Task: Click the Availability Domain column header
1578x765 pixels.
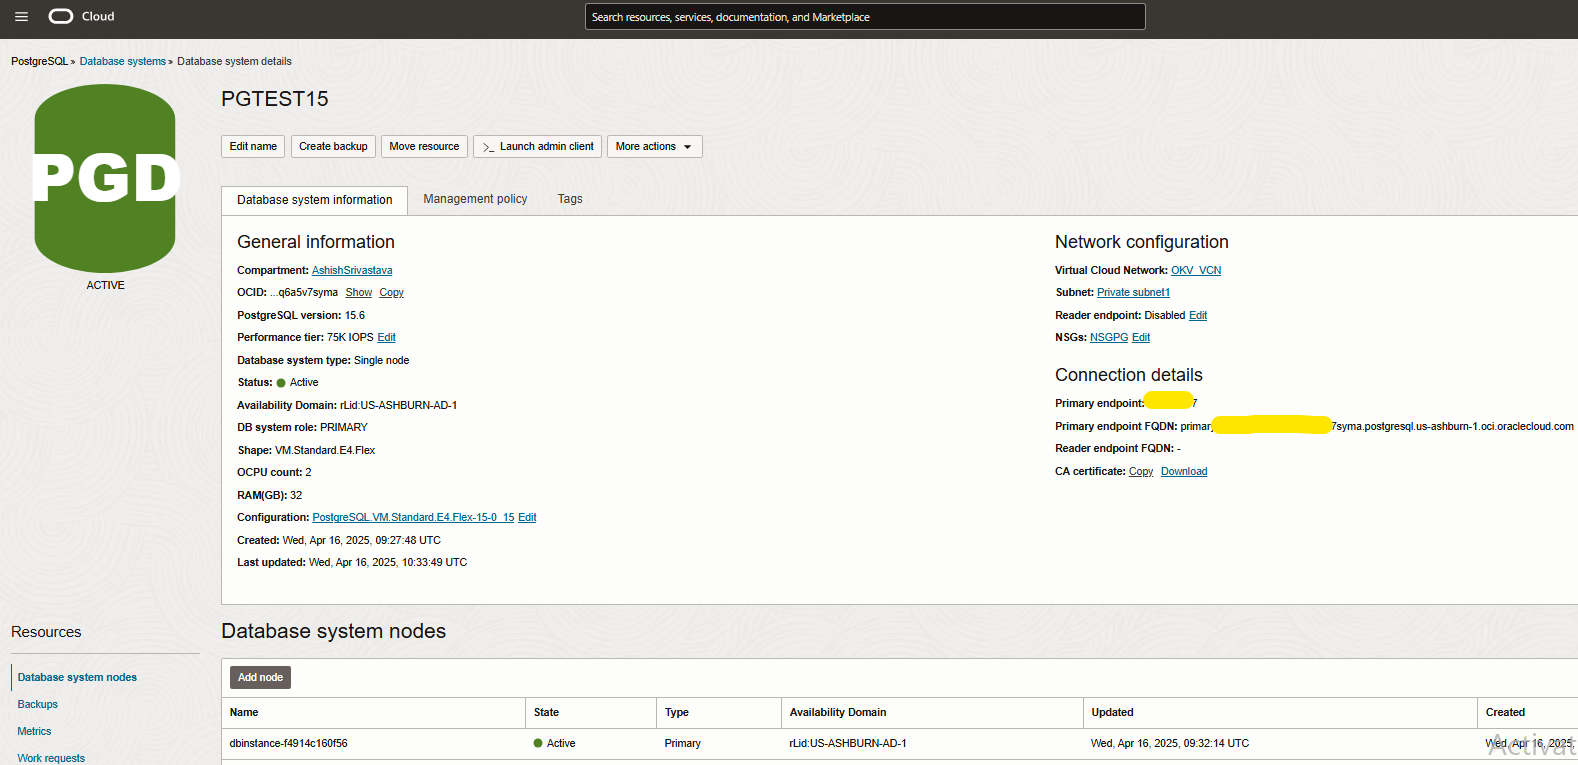Action: click(838, 712)
